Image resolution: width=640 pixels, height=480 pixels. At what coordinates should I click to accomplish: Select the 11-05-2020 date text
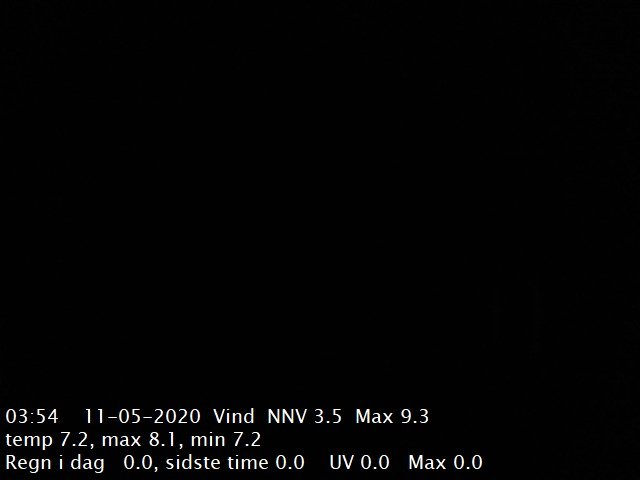(142, 417)
